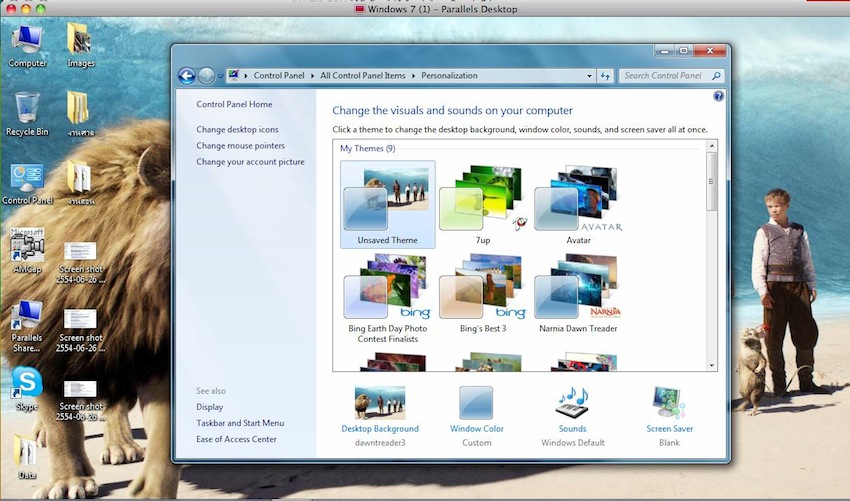The image size is (850, 501).
Task: Open the Control Panel desktop shortcut
Action: (x=27, y=184)
